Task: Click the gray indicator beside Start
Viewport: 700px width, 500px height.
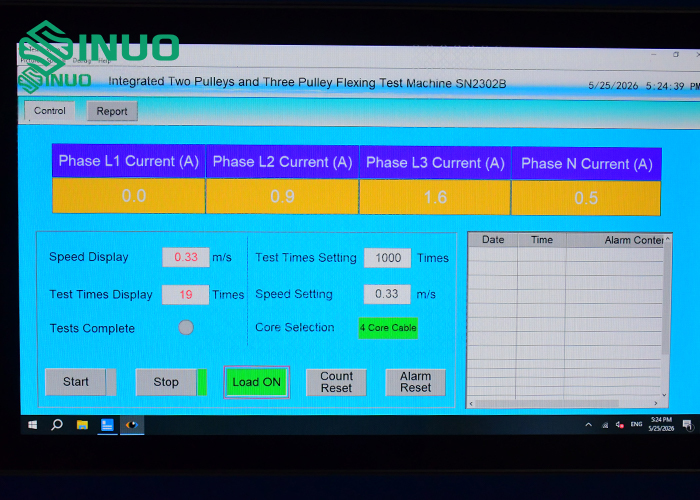Action: [x=111, y=382]
